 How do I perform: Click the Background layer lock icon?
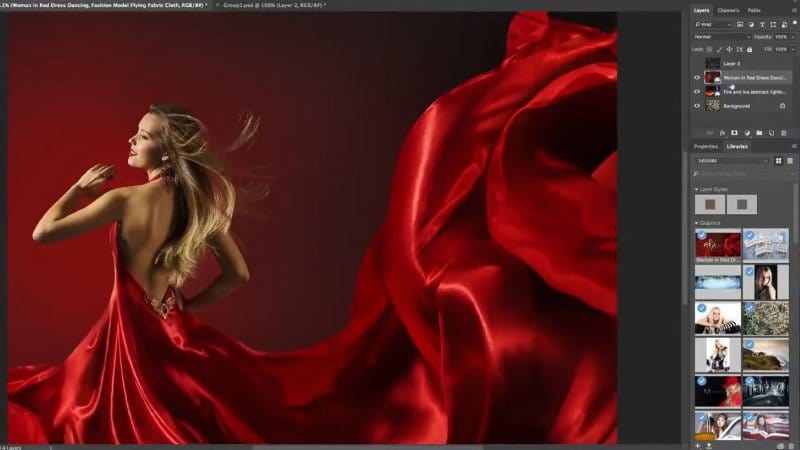pyautogui.click(x=782, y=106)
